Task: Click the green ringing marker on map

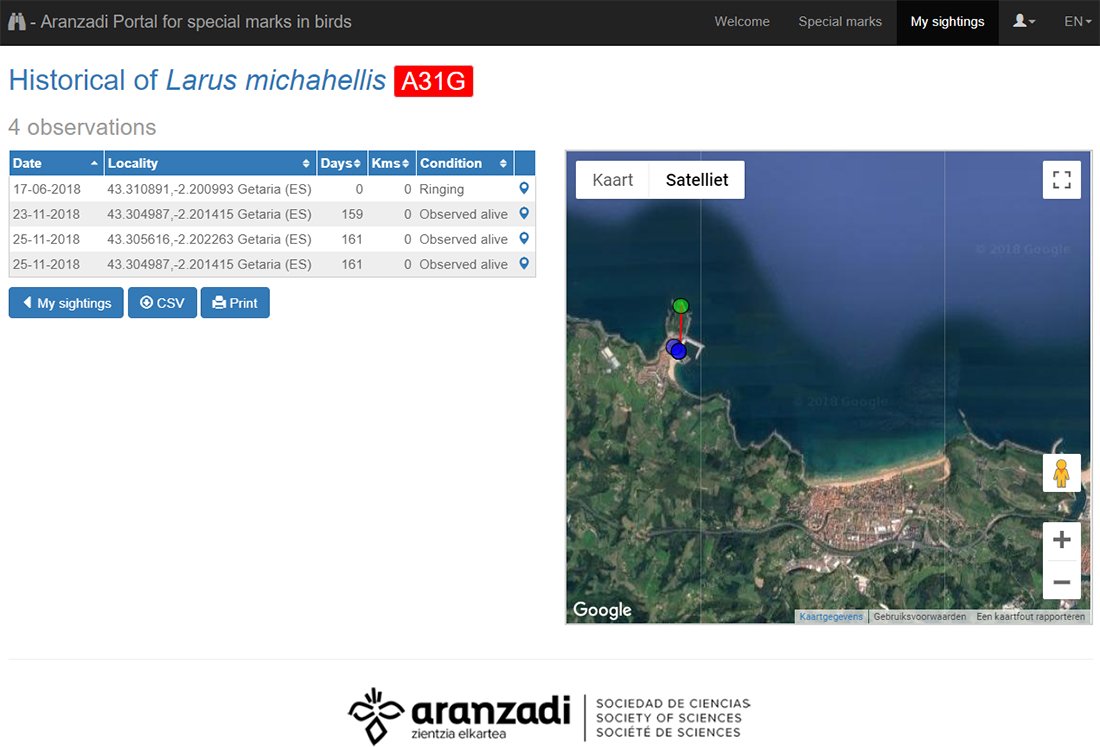Action: [x=681, y=305]
